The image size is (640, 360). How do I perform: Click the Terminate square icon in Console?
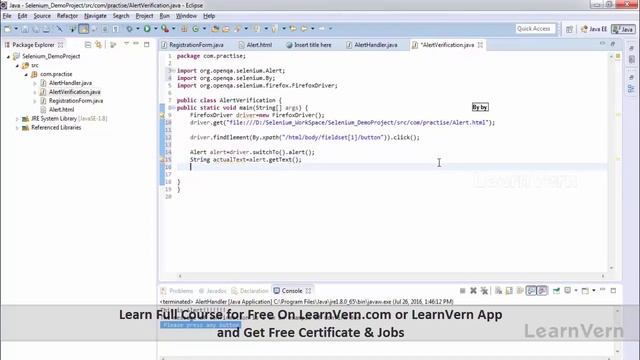462,291
